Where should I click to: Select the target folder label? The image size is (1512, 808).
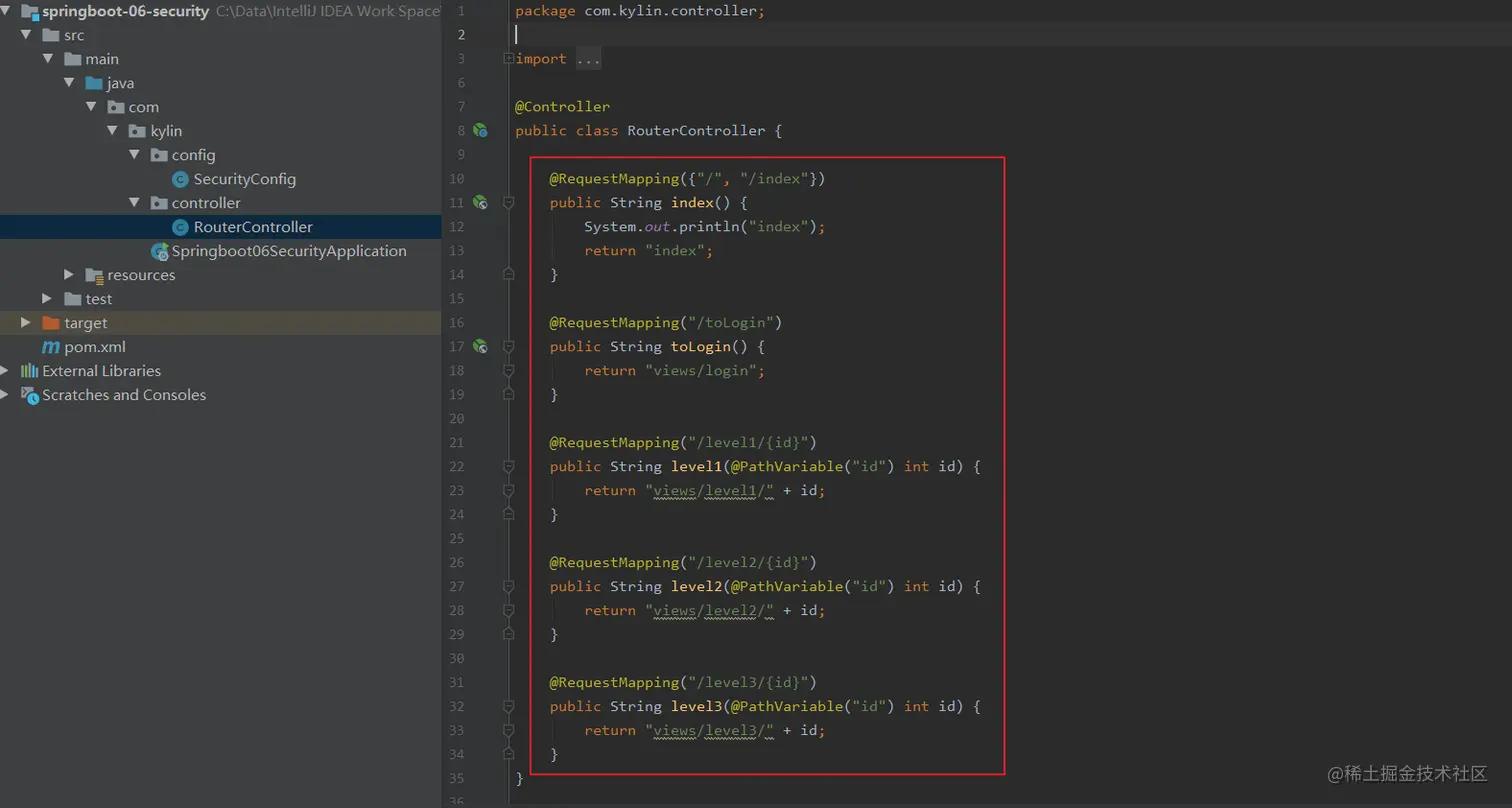[x=86, y=323]
